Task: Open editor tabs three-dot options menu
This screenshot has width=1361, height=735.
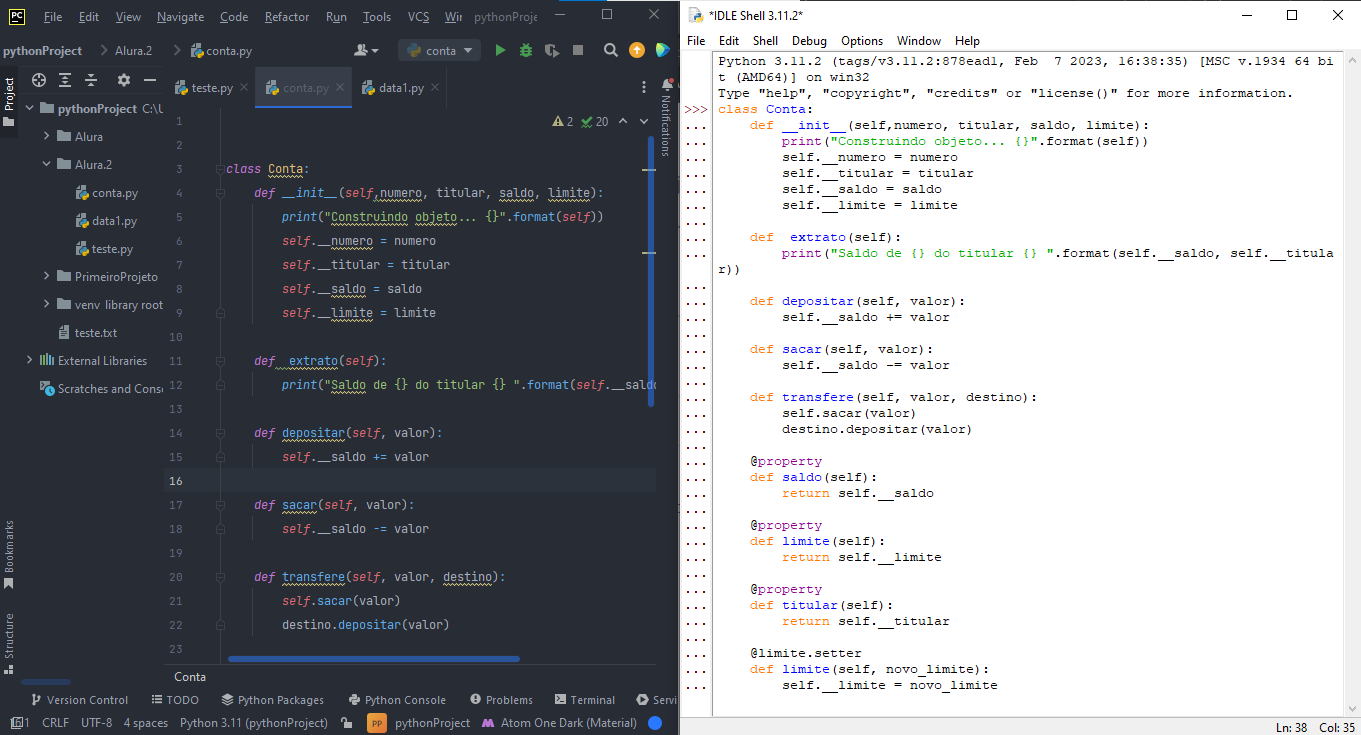Action: 643,88
